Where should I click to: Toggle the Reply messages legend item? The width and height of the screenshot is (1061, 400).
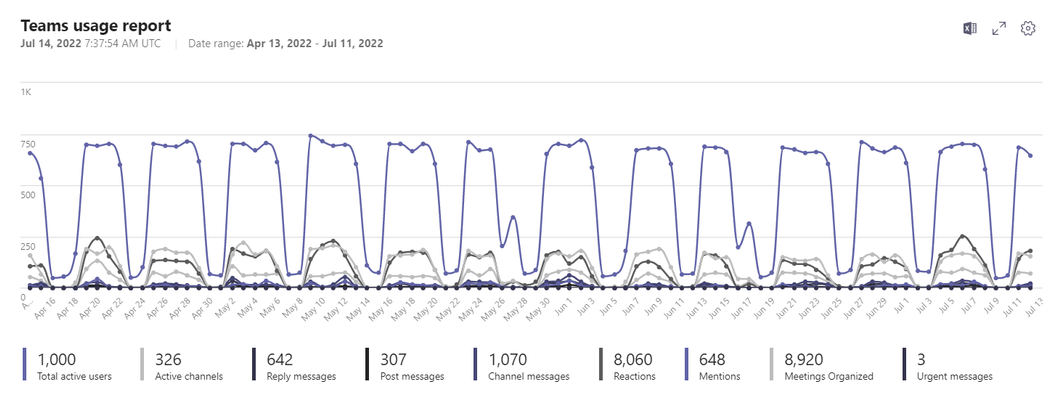pyautogui.click(x=294, y=365)
